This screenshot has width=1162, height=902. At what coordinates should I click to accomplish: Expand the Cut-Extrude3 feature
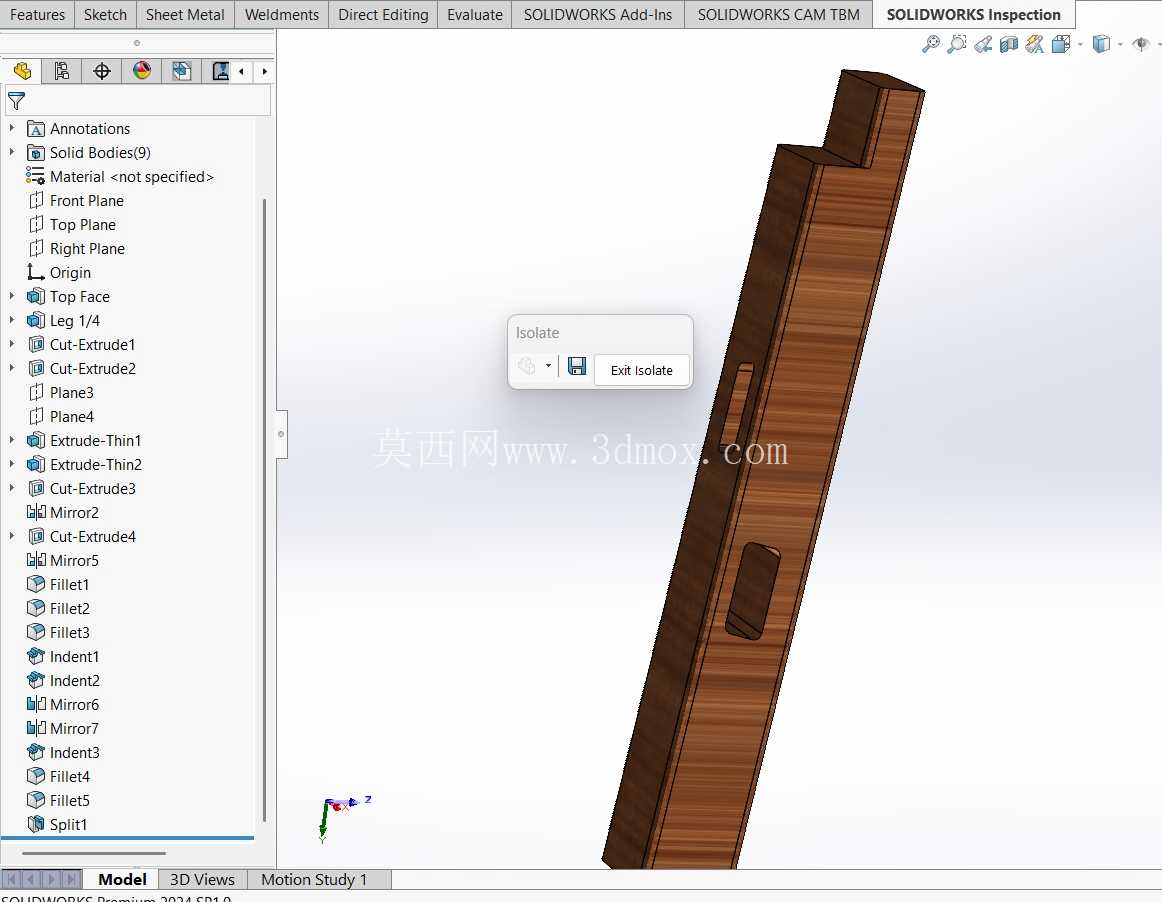12,488
